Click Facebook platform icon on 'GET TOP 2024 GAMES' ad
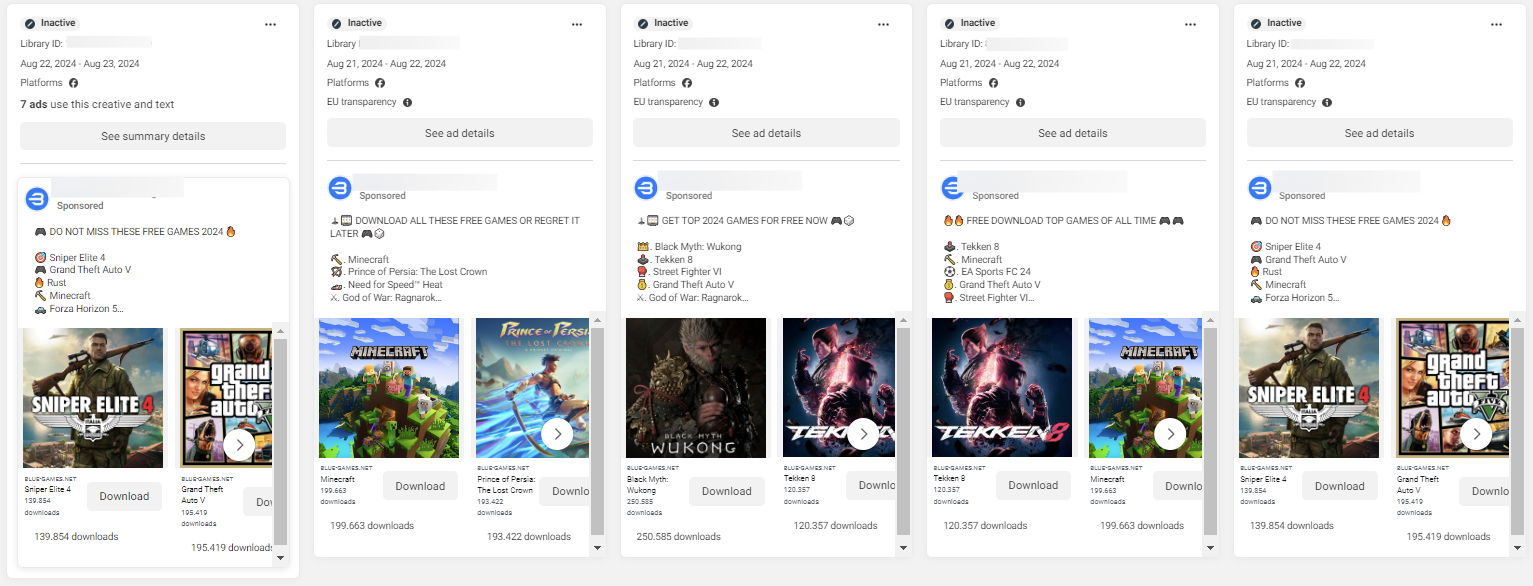1533x586 pixels. (x=686, y=83)
